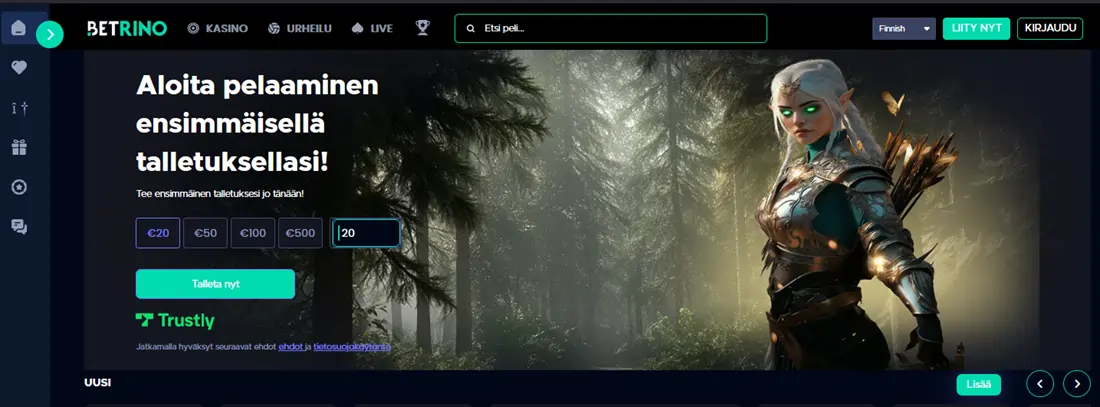Click the trophy icon in top navigation
Image resolution: width=1100 pixels, height=407 pixels.
click(x=422, y=28)
